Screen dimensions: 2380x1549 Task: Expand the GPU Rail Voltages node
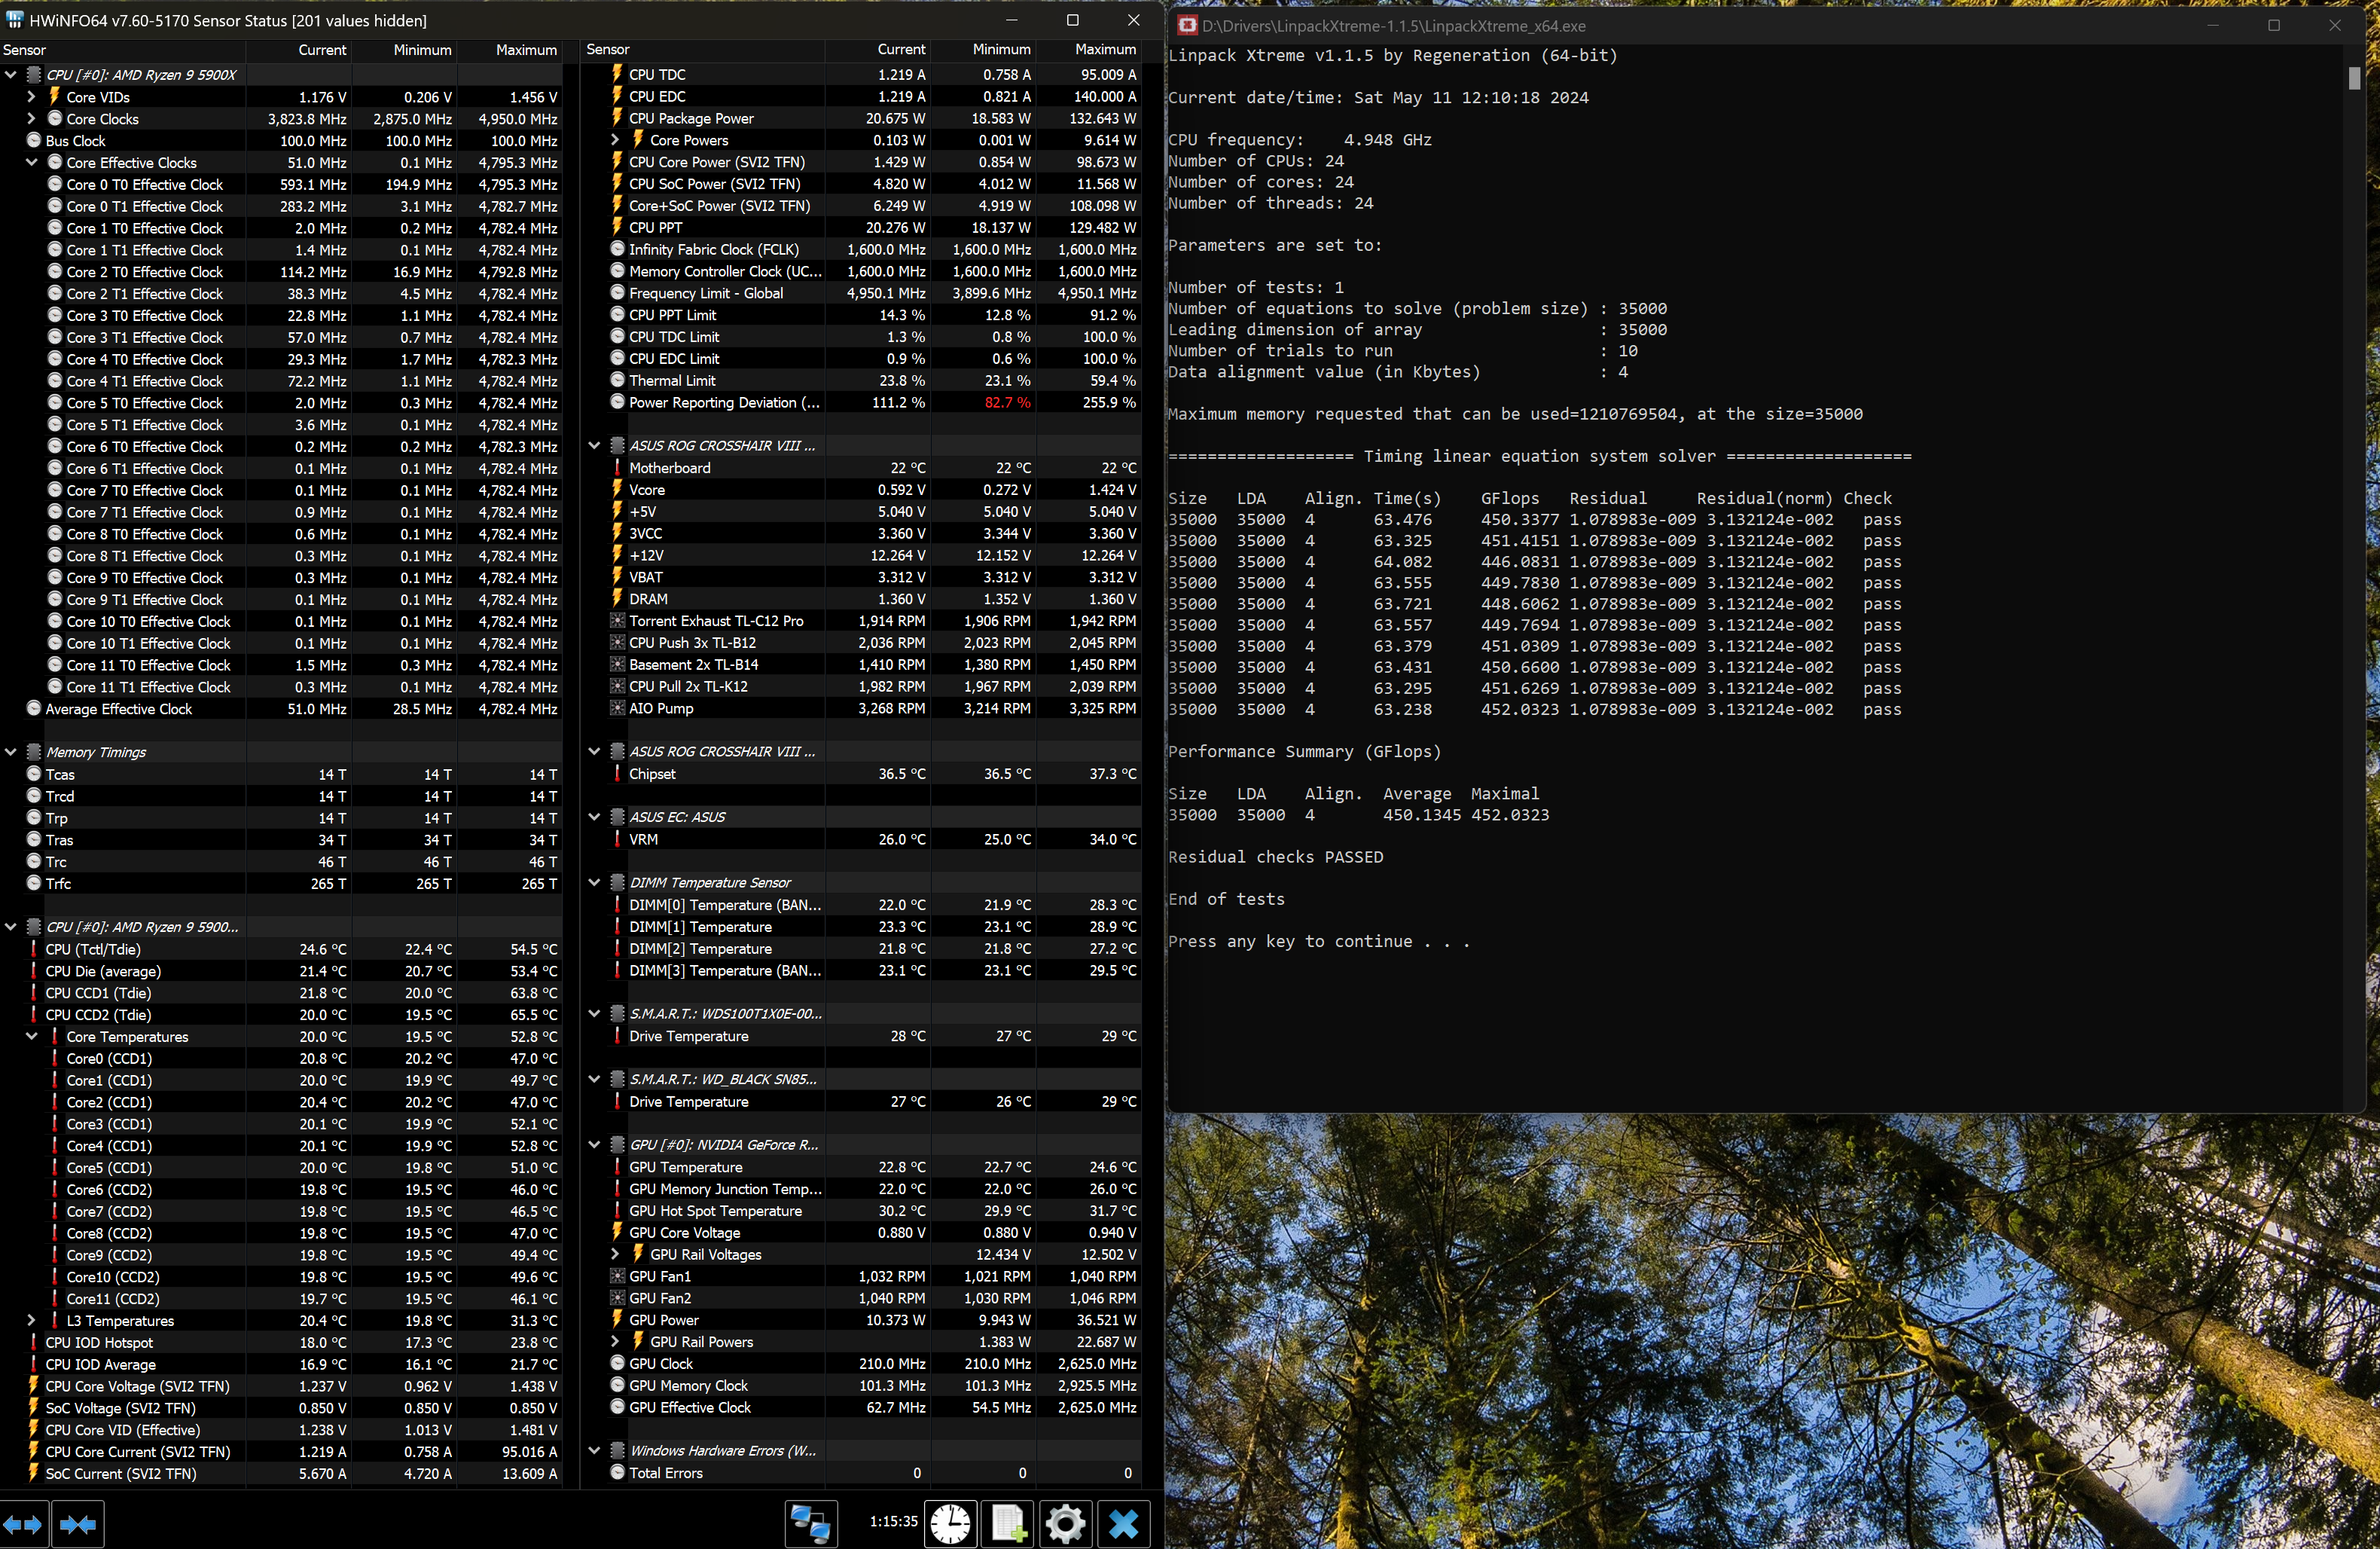(615, 1254)
